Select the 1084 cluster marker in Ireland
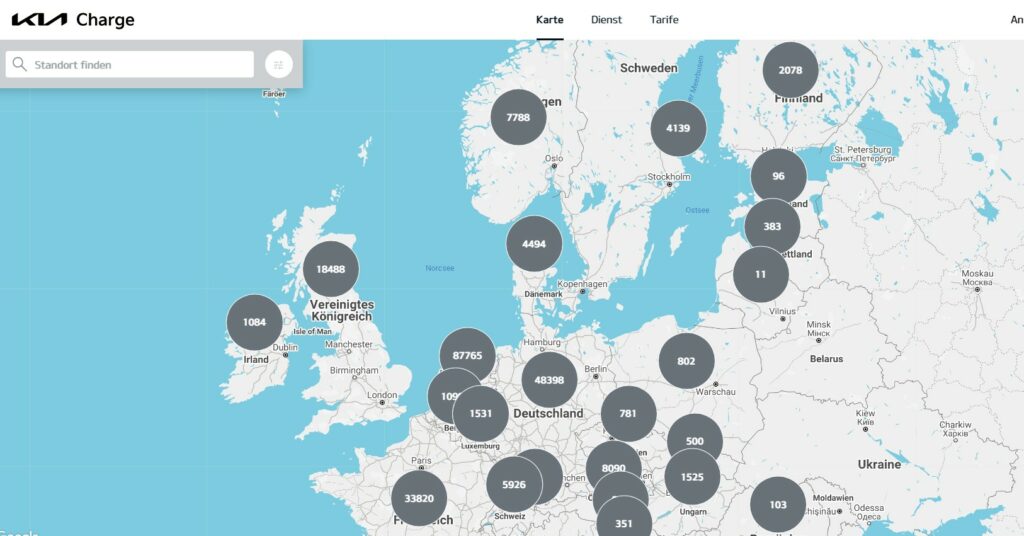The image size is (1024, 536). (x=255, y=322)
